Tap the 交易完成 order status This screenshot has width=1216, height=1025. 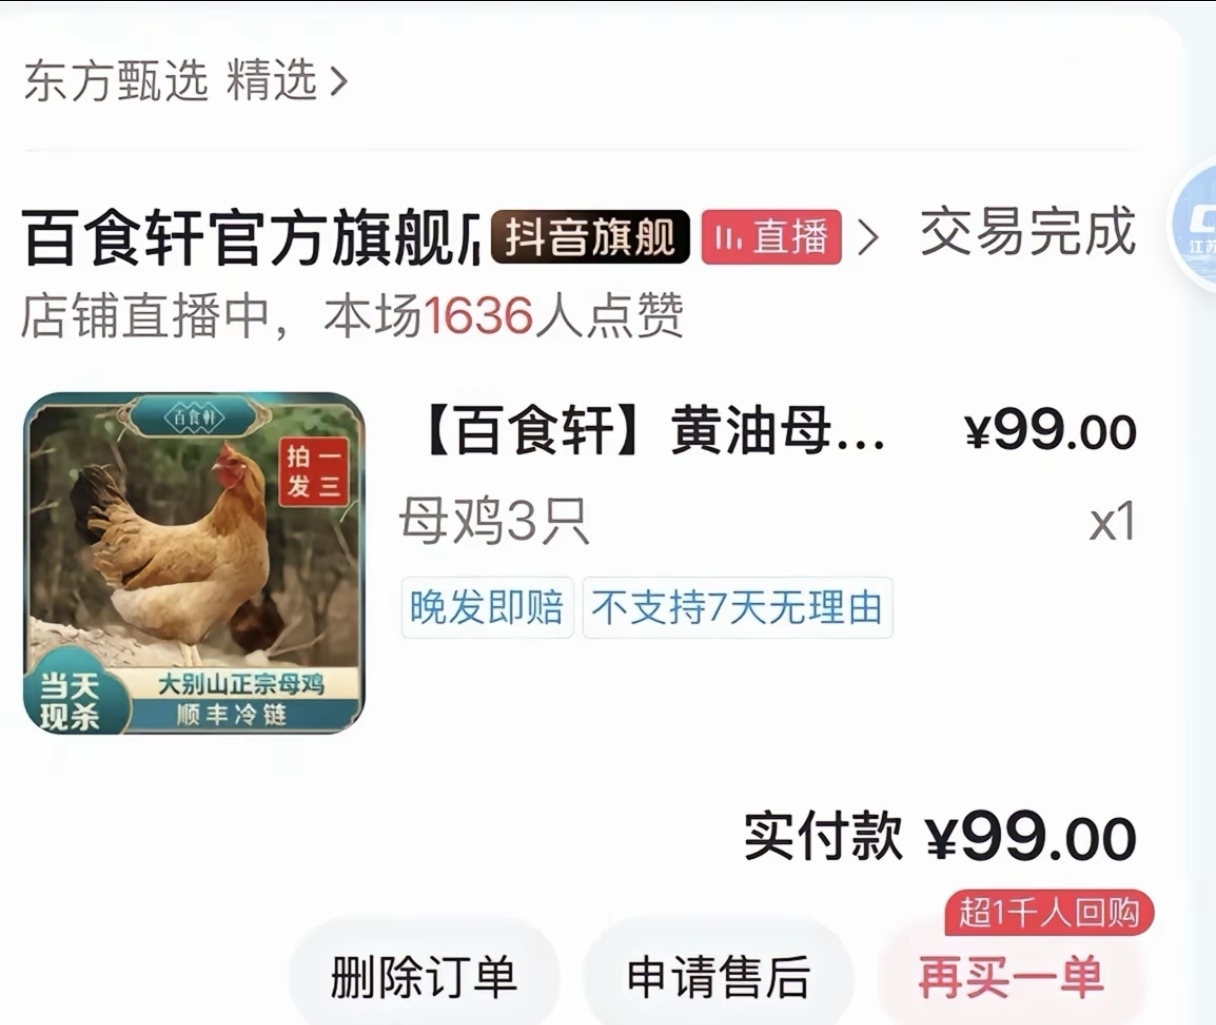pyautogui.click(x=1027, y=232)
